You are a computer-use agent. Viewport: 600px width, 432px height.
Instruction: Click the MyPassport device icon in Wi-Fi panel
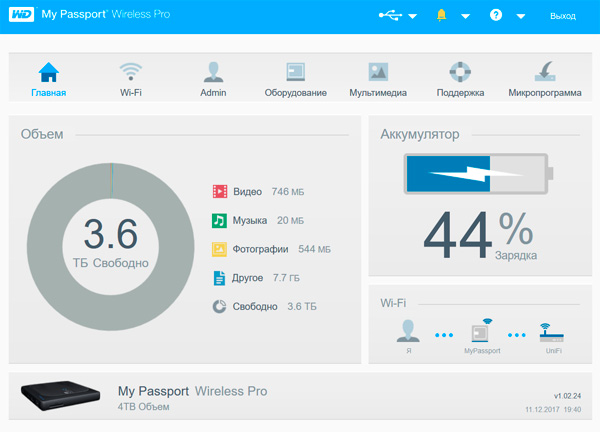click(484, 330)
